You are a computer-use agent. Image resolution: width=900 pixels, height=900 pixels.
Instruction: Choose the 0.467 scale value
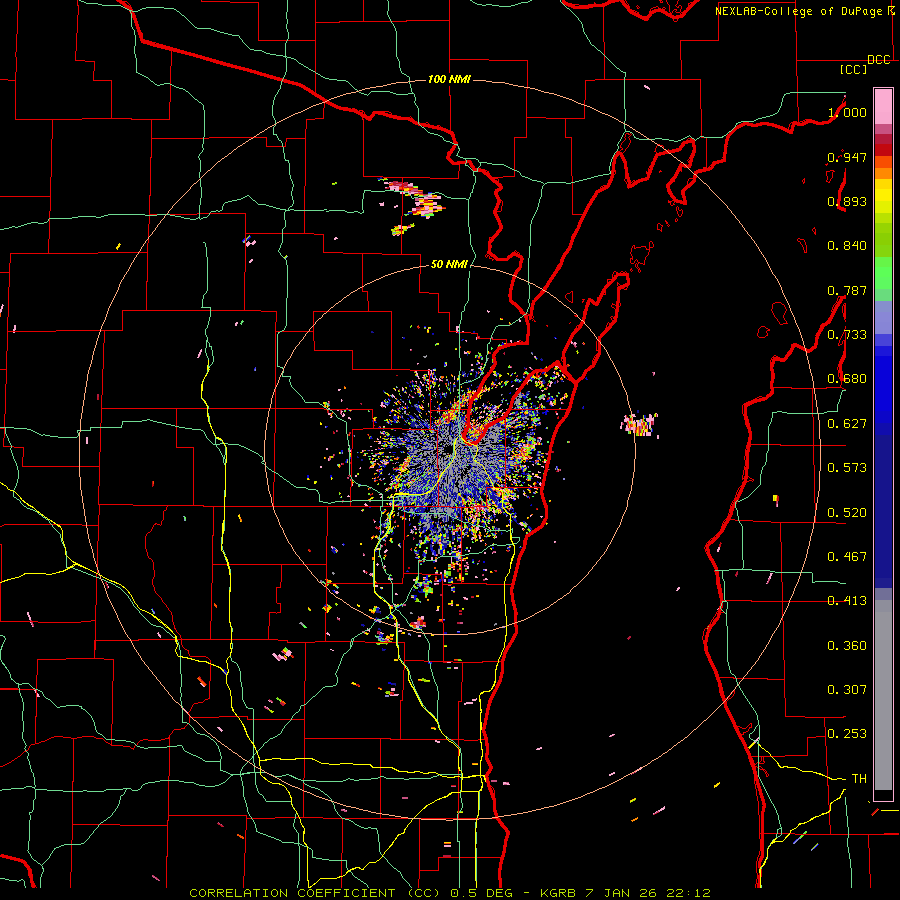847,557
